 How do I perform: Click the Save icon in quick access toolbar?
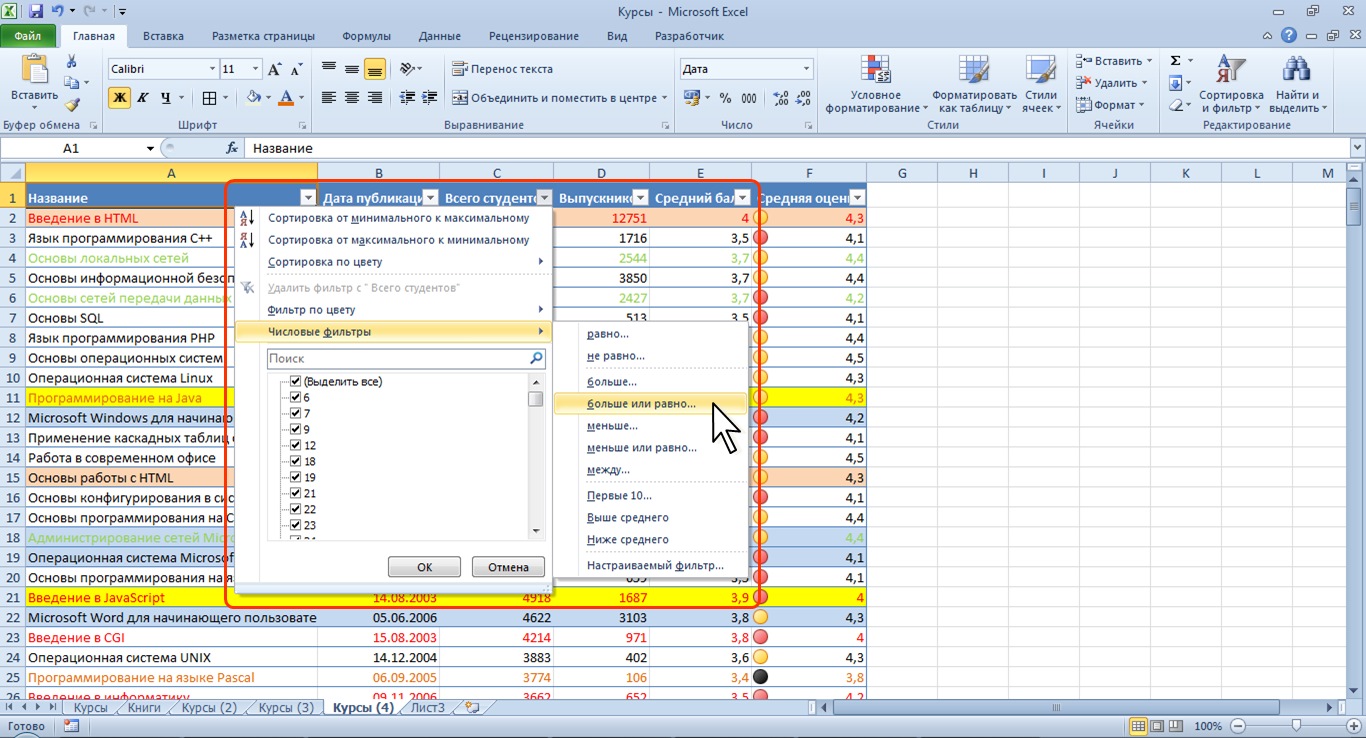coord(37,12)
